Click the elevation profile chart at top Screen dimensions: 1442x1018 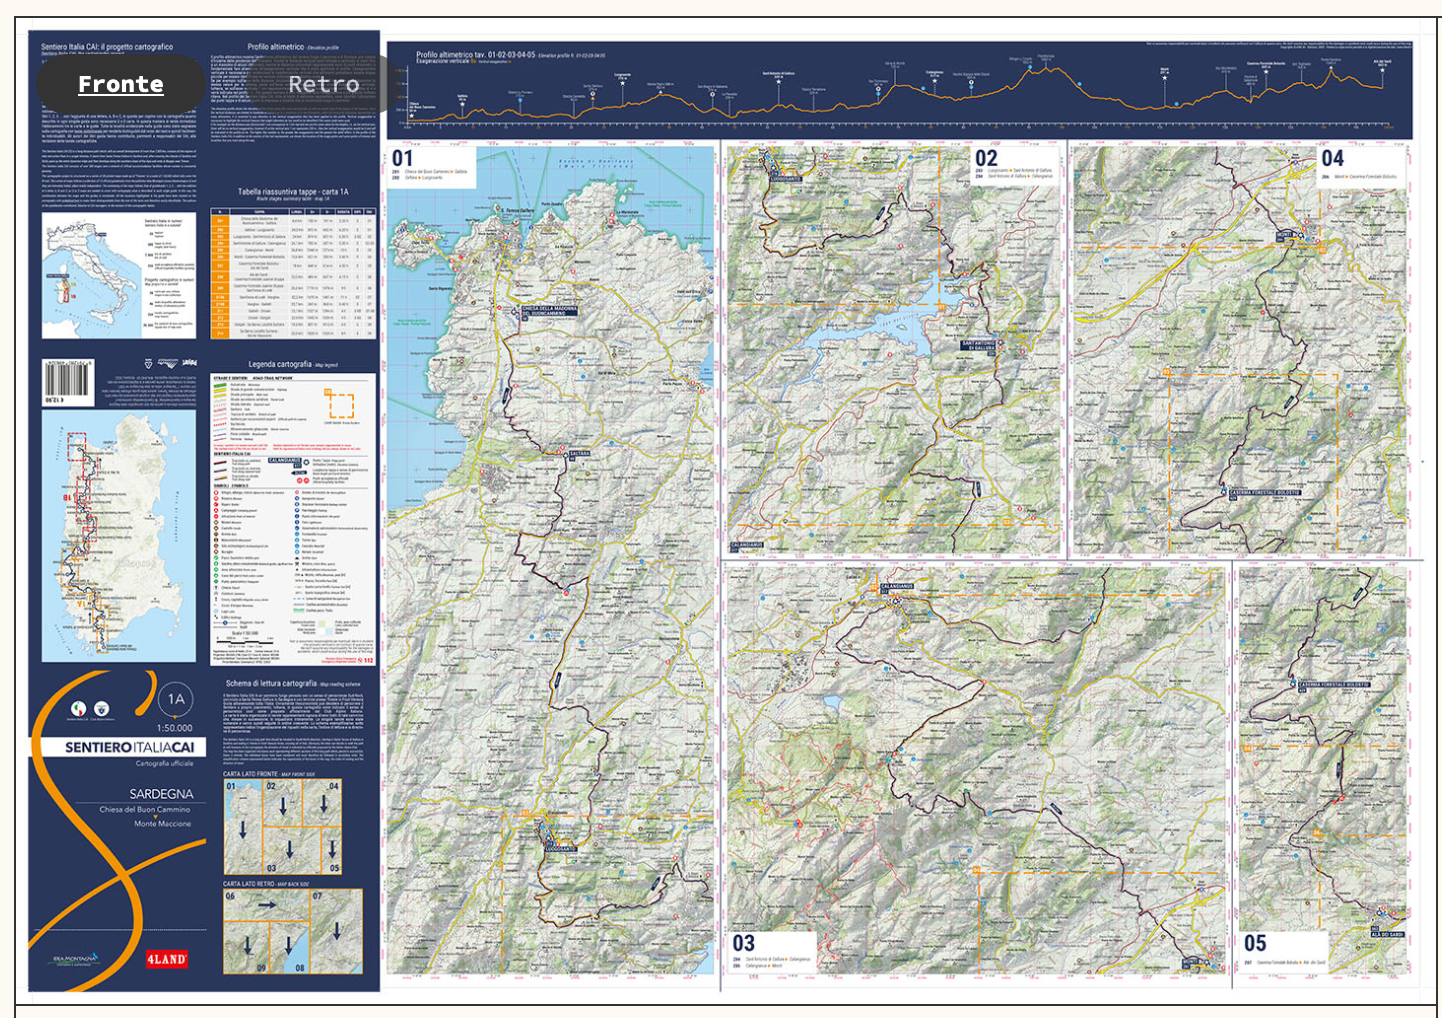[x=898, y=90]
